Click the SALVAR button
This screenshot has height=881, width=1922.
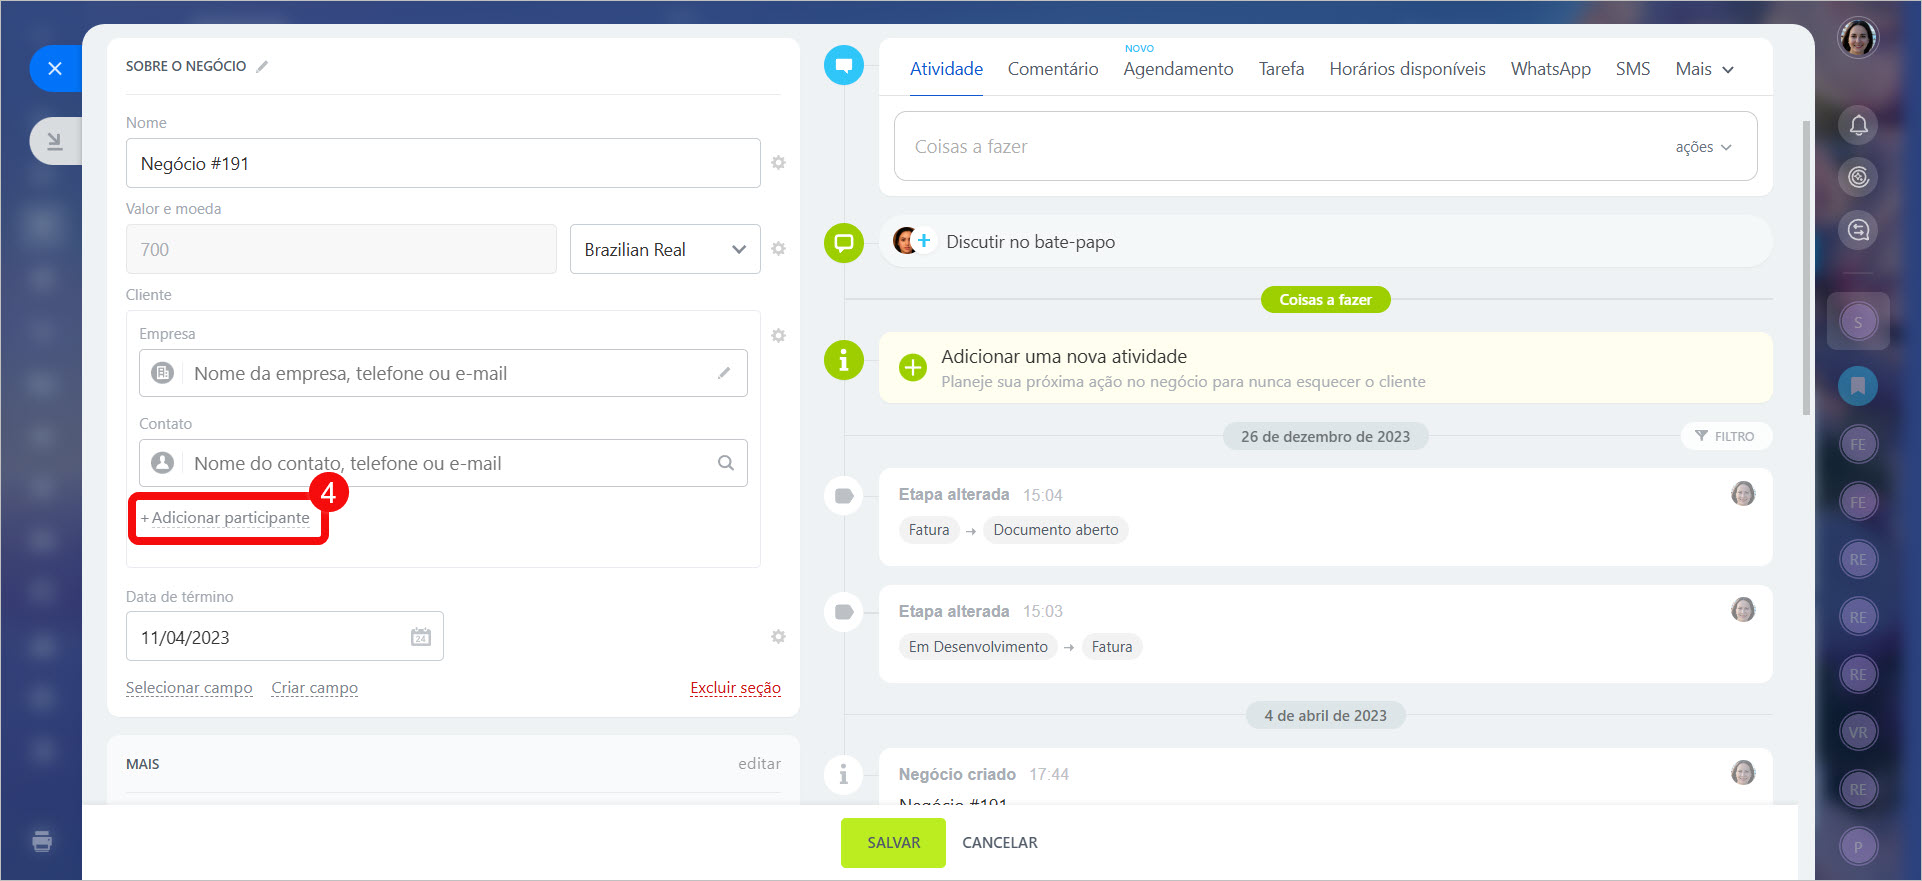(893, 843)
